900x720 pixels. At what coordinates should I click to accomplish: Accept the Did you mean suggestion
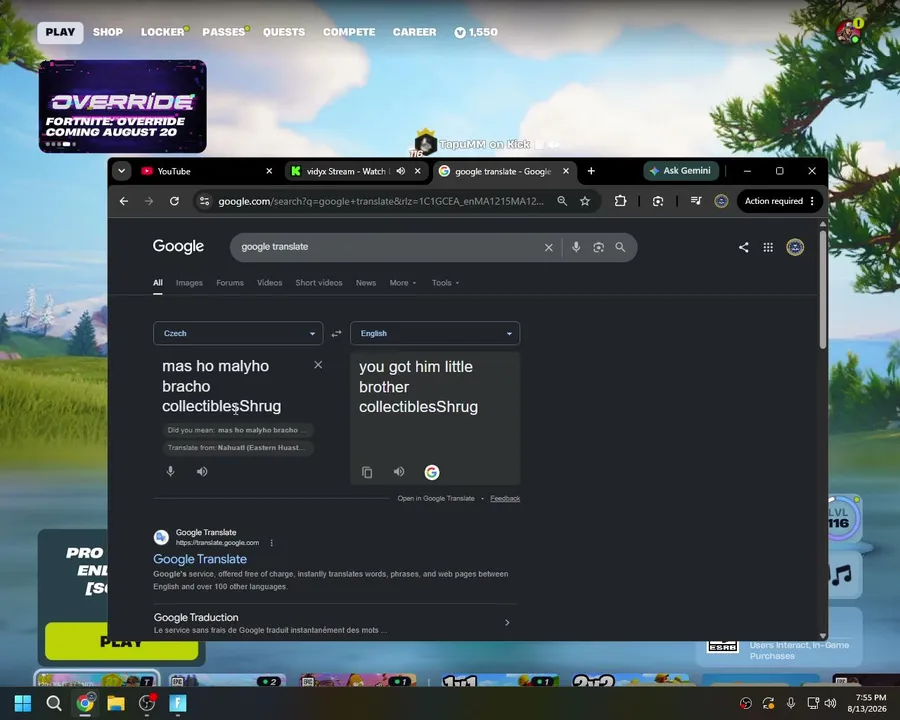pos(238,429)
